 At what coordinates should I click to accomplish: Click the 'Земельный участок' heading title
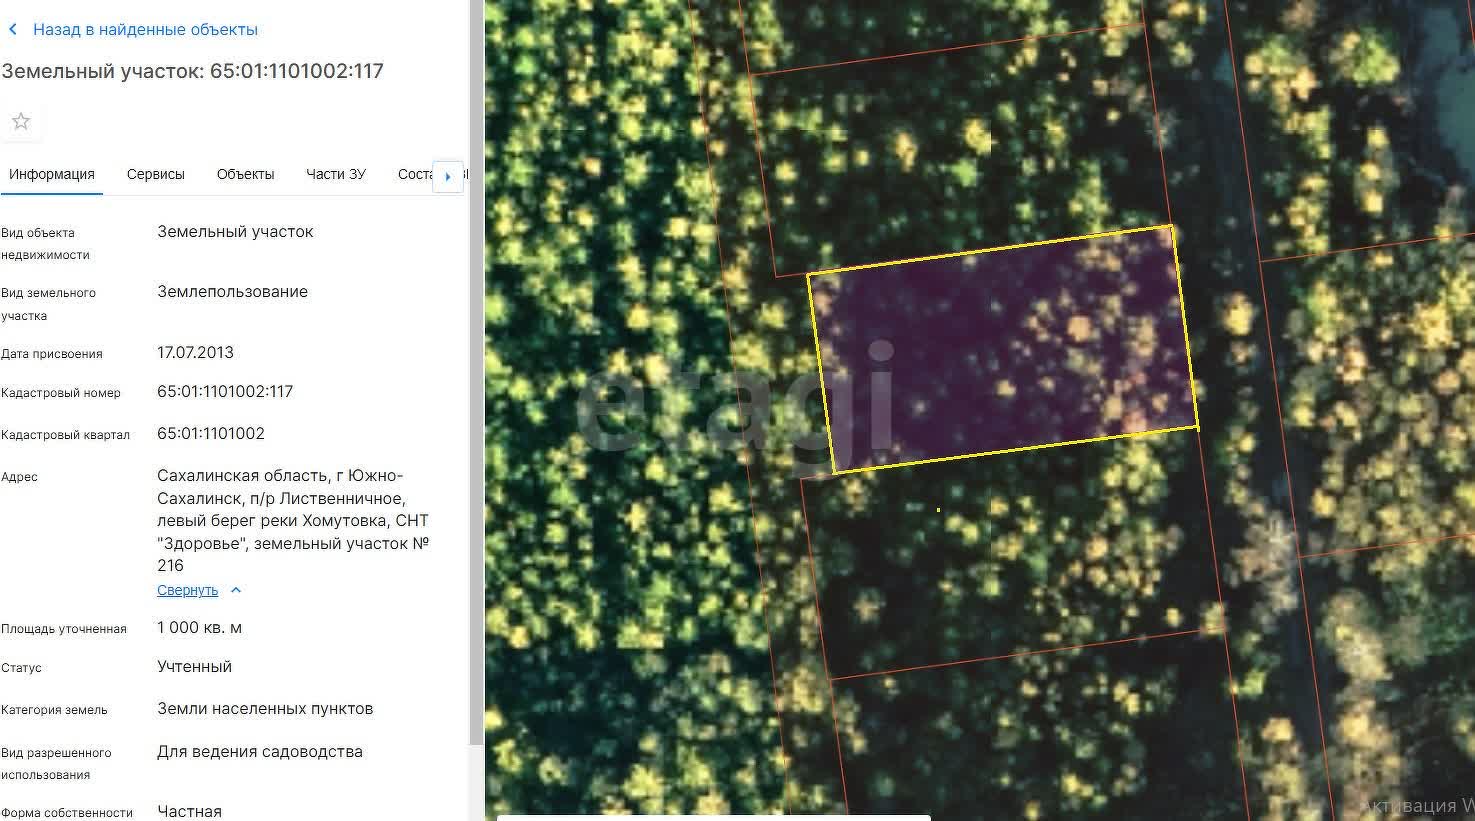click(192, 71)
